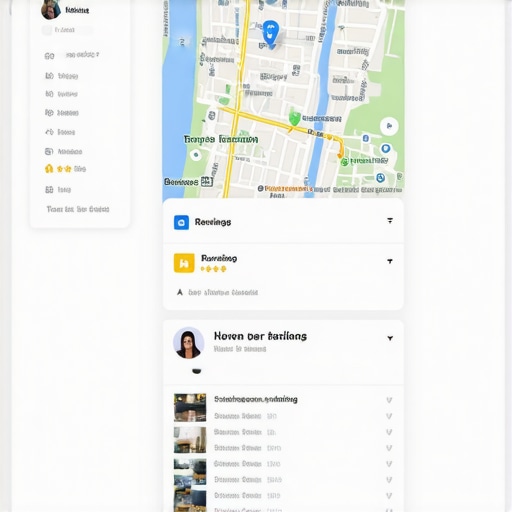512x512 pixels.
Task: Select the fourth sidebar item with gear-like icon
Action: click(x=62, y=113)
